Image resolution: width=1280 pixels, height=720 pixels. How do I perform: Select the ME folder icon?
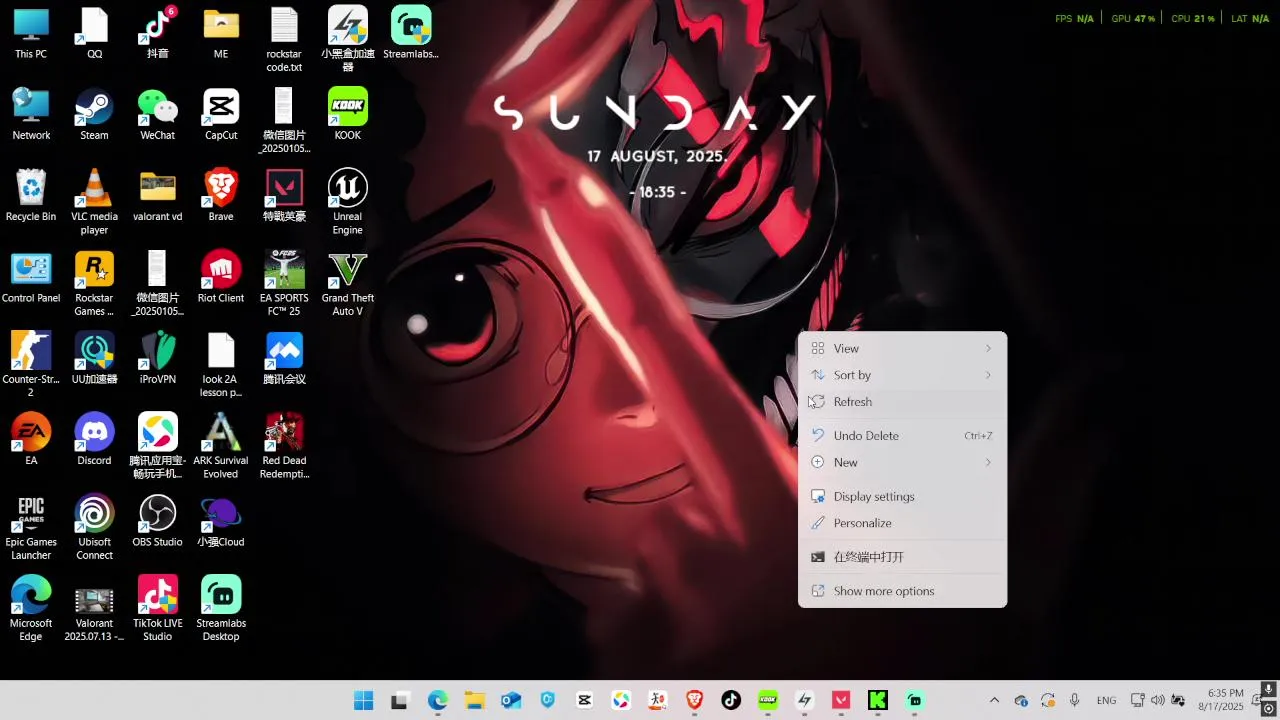click(x=221, y=34)
